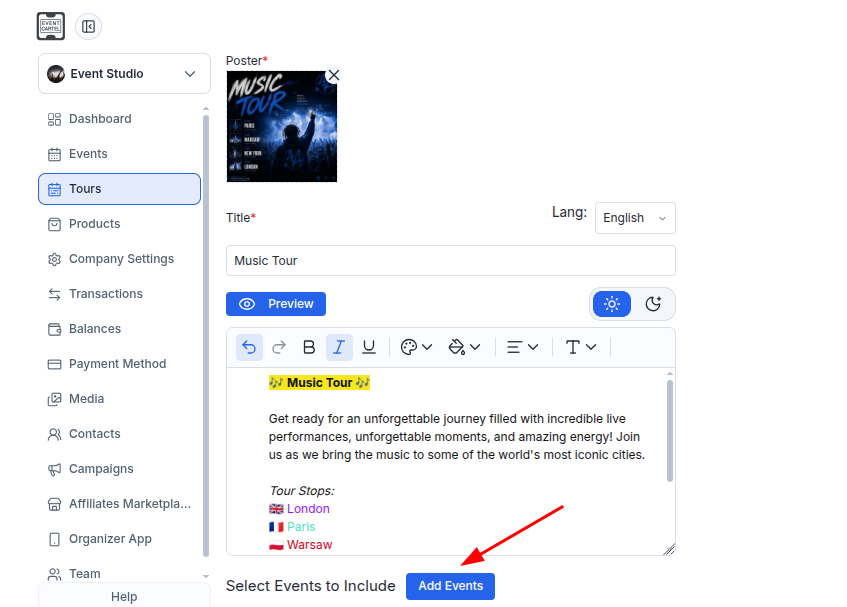
Task: Toggle underline formatting
Action: click(x=369, y=347)
